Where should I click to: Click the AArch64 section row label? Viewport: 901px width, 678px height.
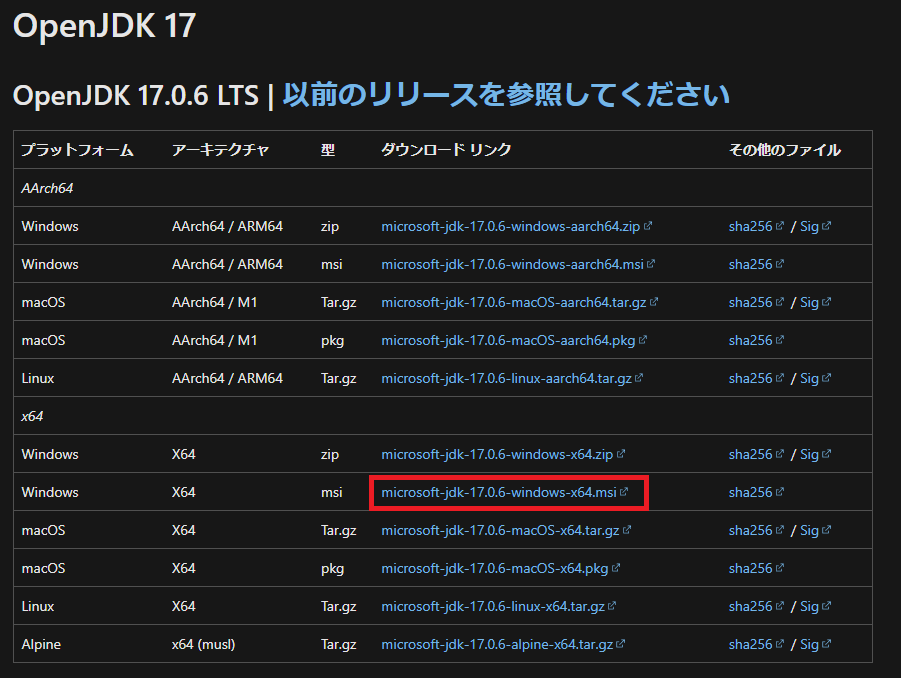click(x=47, y=188)
